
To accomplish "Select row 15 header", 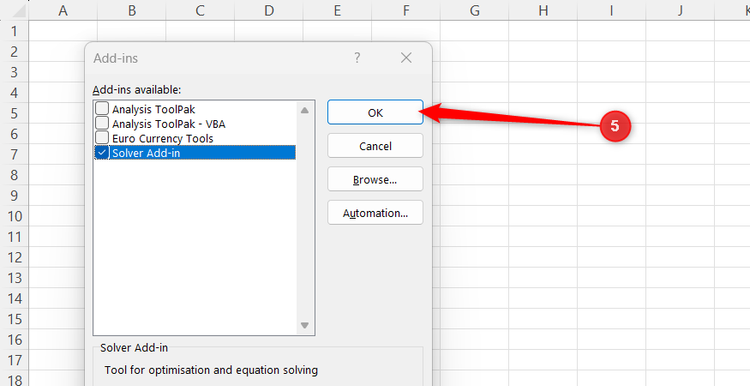I will [x=14, y=319].
